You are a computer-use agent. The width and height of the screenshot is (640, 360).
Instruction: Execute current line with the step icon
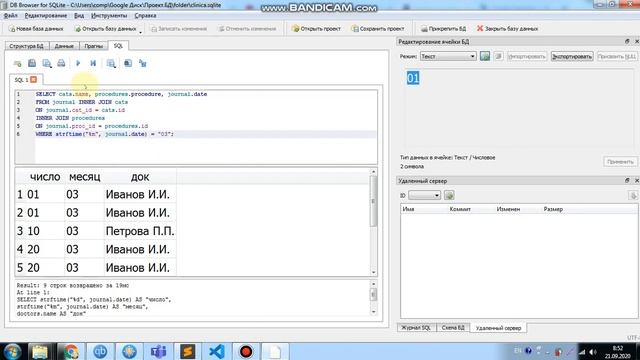coord(93,63)
